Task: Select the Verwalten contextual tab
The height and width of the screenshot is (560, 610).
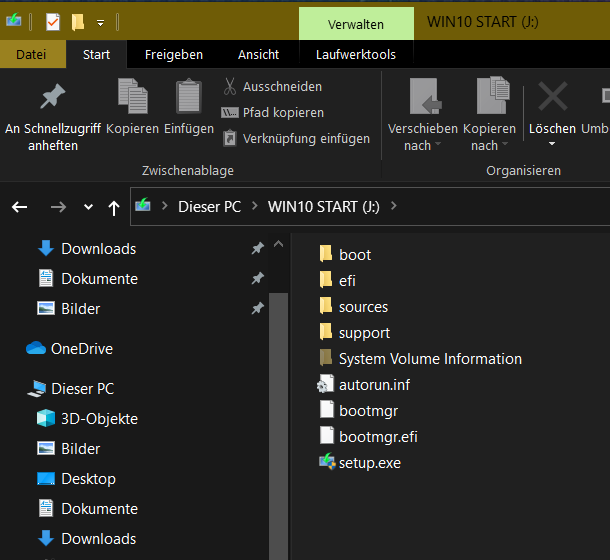Action: coord(356,24)
